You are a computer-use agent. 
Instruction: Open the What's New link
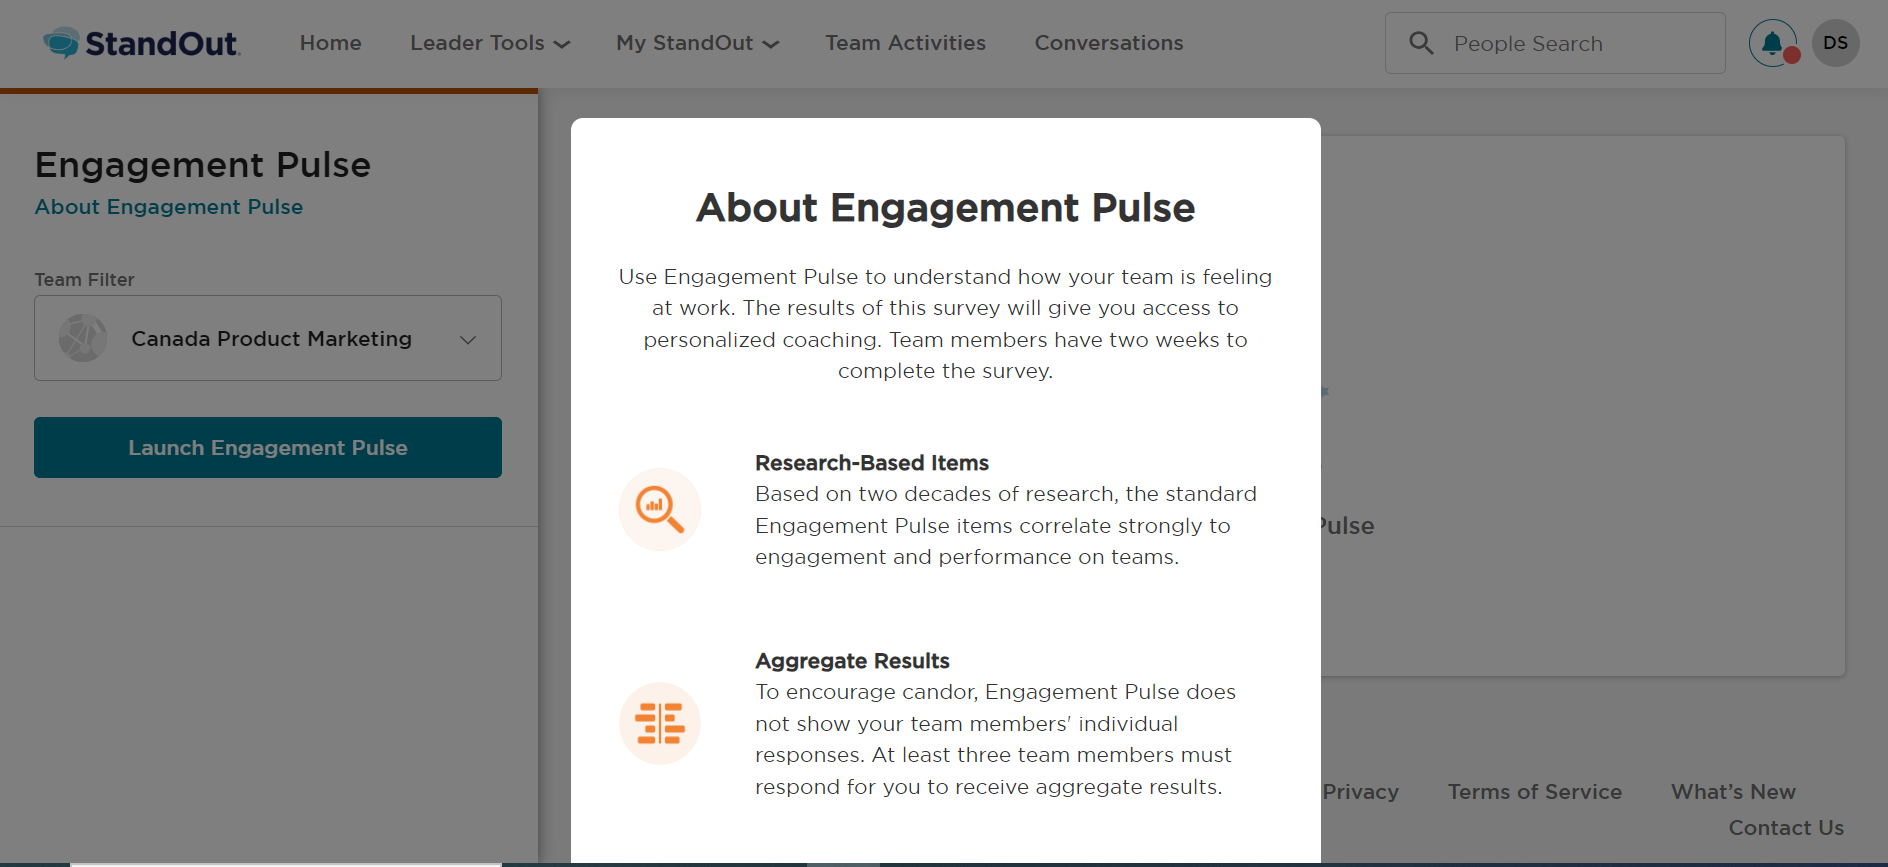[x=1733, y=792]
